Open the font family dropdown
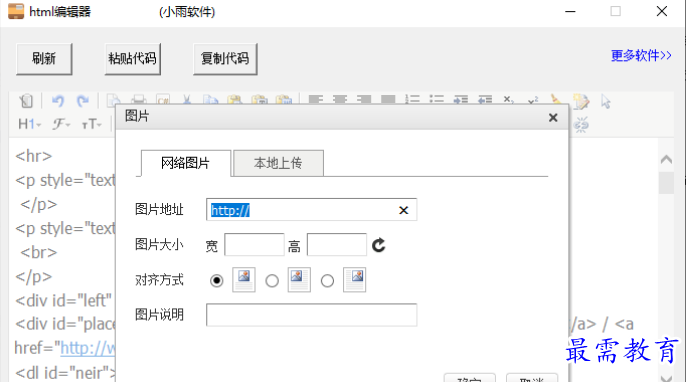 [61, 124]
